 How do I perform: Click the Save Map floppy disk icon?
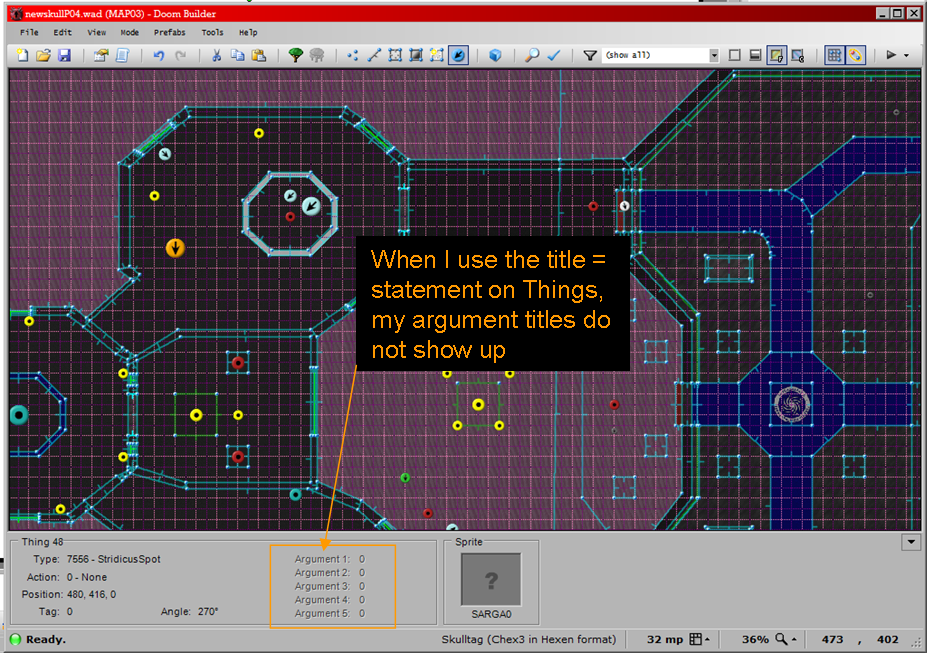[64, 56]
